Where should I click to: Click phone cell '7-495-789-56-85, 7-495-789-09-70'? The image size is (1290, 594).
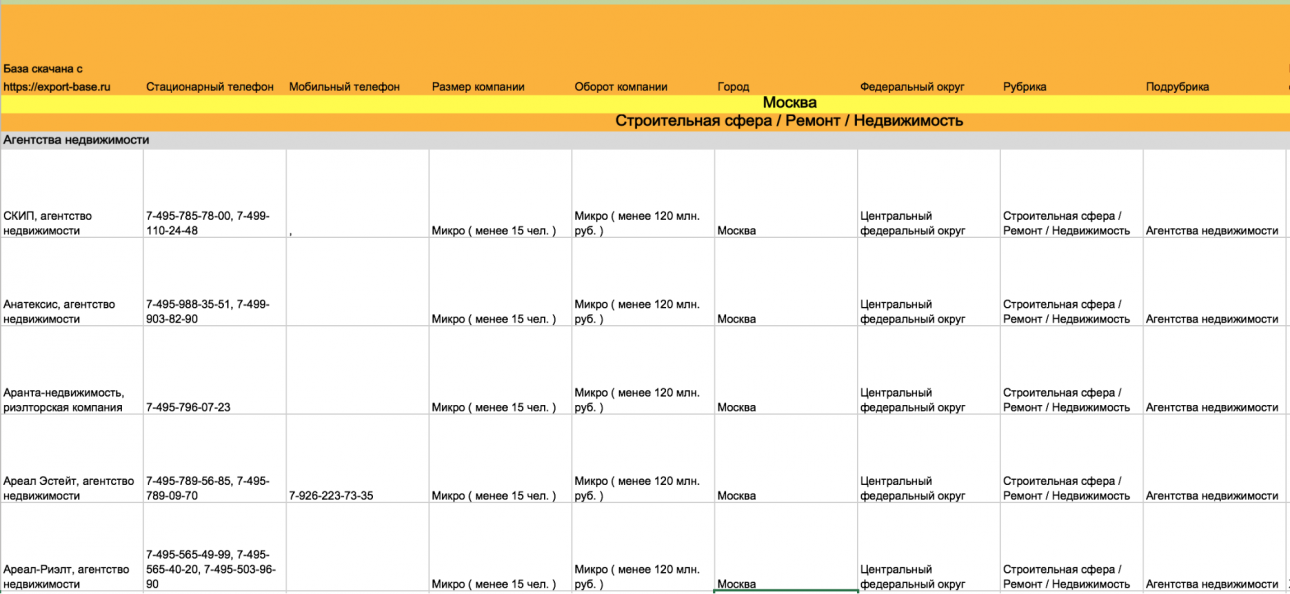[215, 459]
